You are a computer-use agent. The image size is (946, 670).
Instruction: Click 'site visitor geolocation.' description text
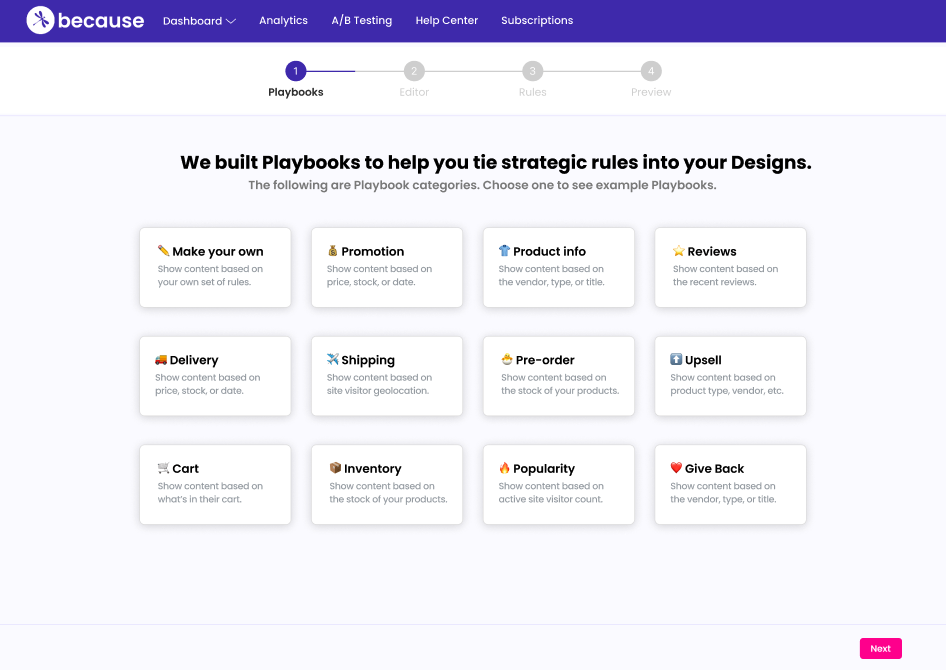point(378,391)
